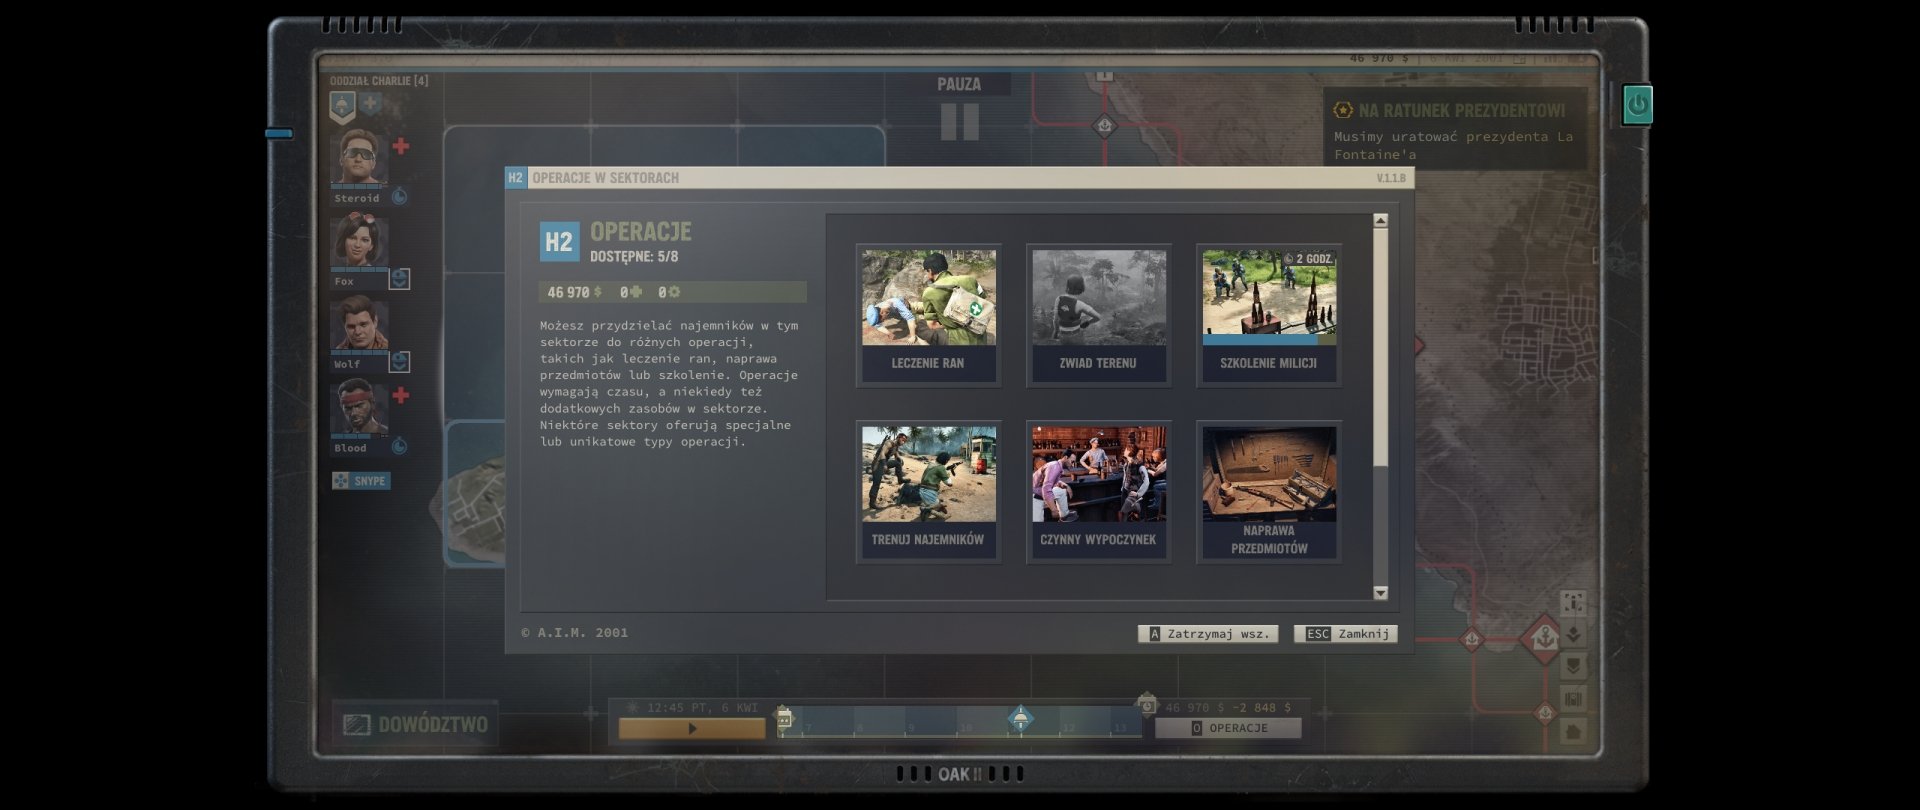
Task: Open Na Ratunek Prezydentowi quest entry
Action: point(1455,126)
